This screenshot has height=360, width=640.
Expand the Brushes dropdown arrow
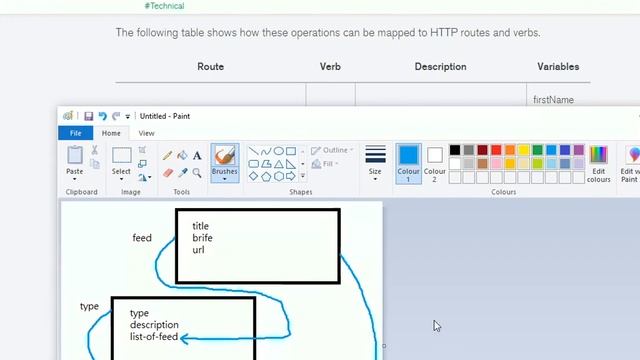point(224,179)
